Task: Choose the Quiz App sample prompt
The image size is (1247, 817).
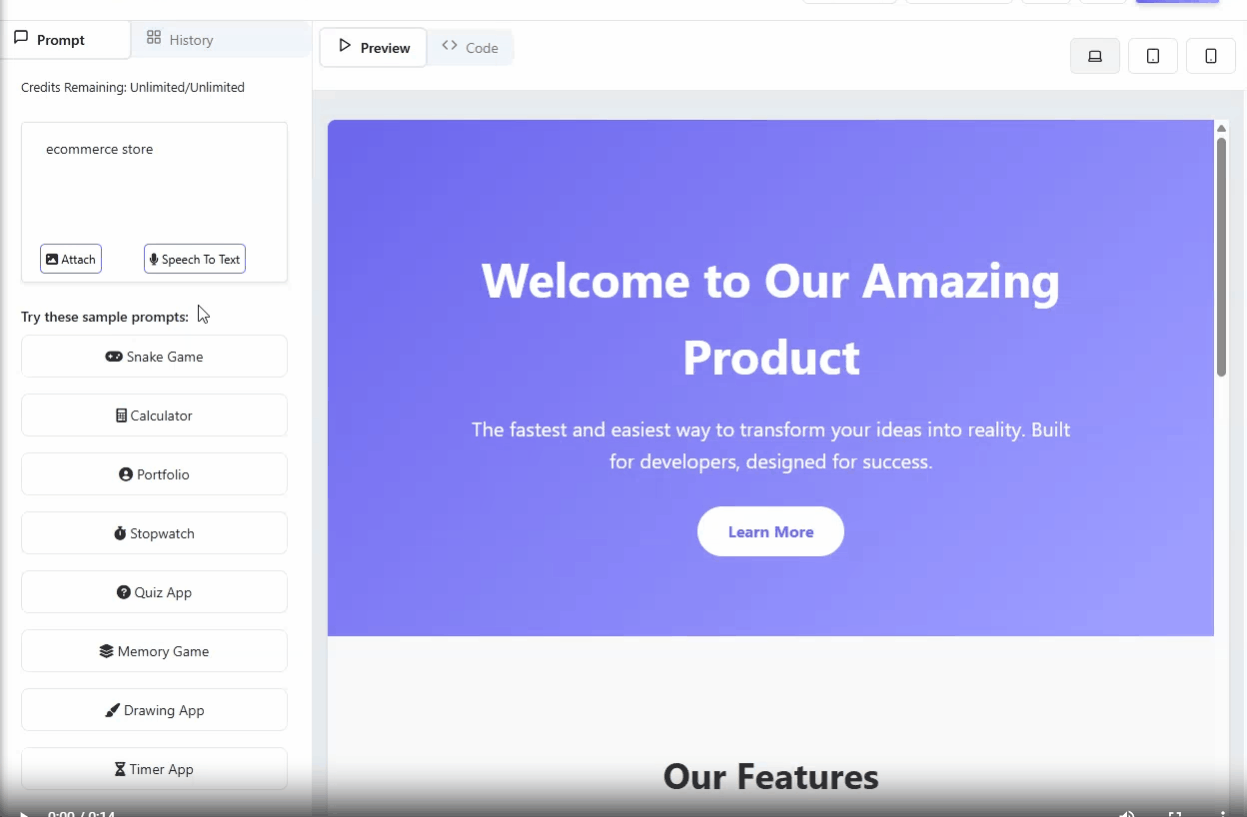Action: (154, 593)
